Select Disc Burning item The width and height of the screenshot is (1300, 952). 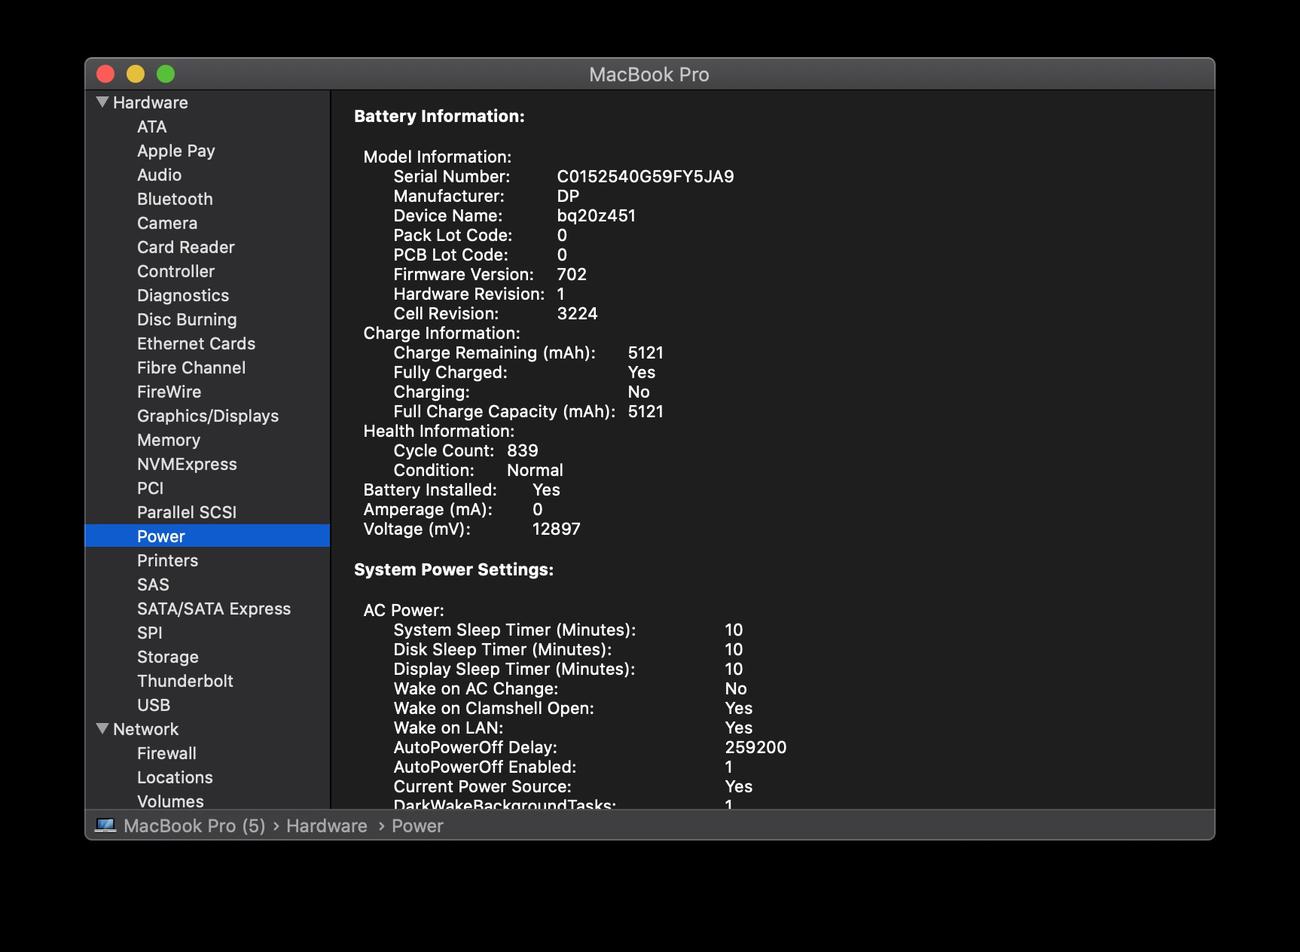[x=187, y=319]
